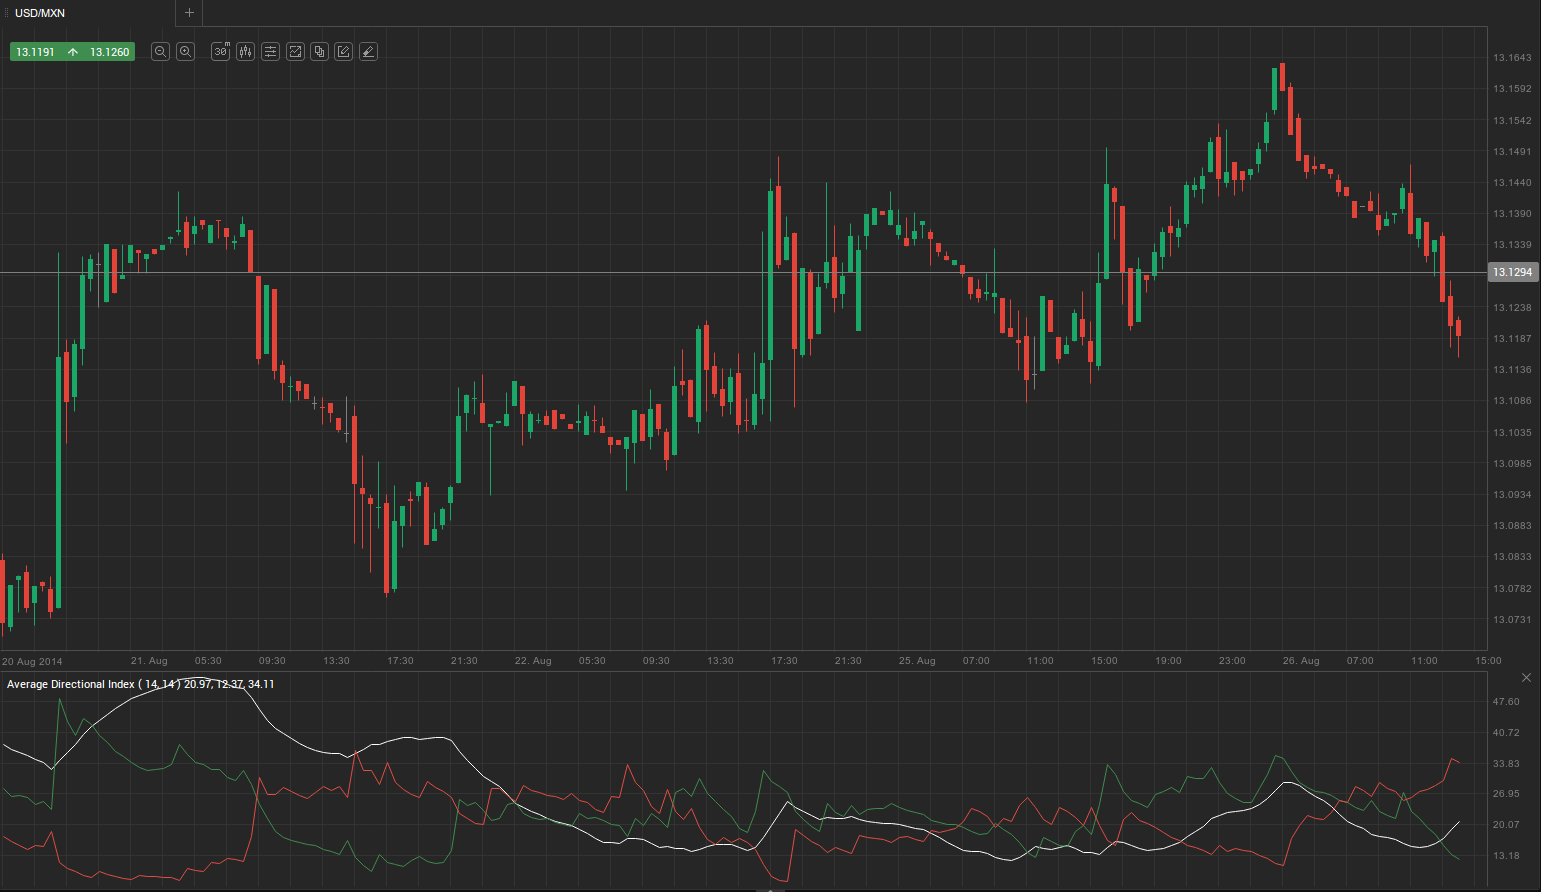Viewport: 1541px width, 892px height.
Task: Zoom in the chart with the plus magnifier
Action: (185, 52)
